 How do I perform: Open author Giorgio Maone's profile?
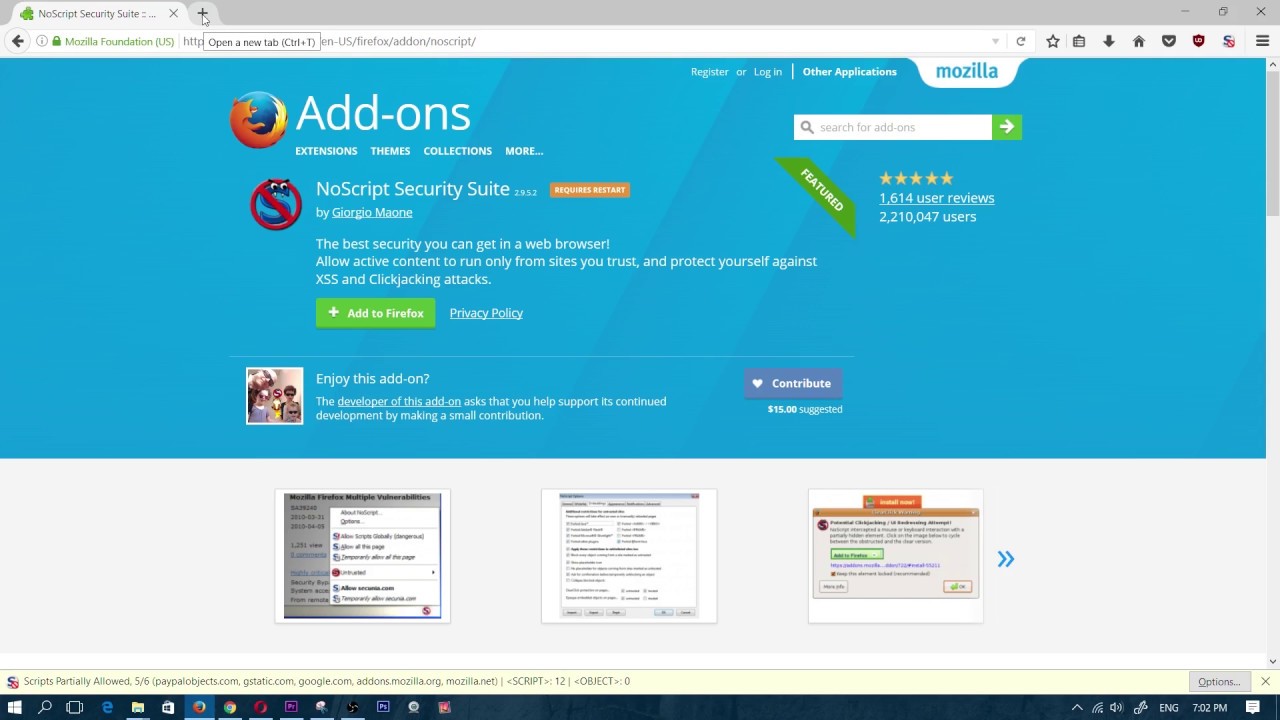pyautogui.click(x=372, y=212)
